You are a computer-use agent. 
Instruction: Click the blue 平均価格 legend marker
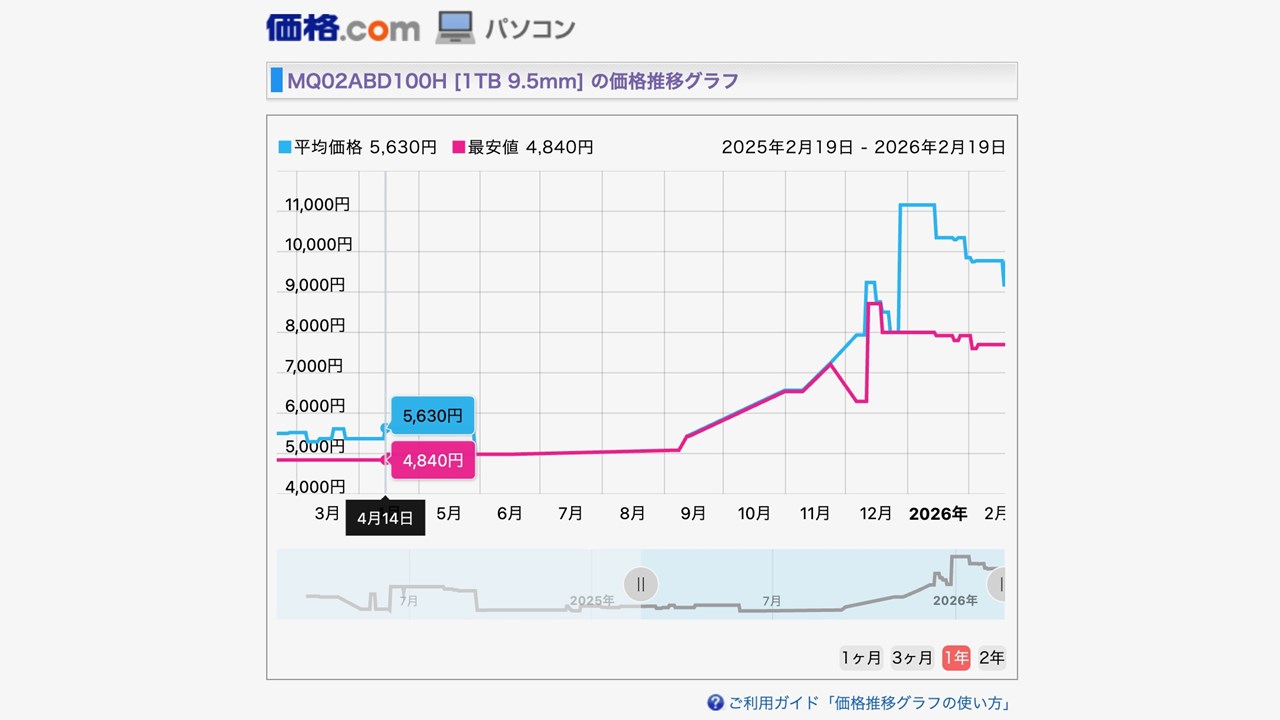(x=285, y=146)
